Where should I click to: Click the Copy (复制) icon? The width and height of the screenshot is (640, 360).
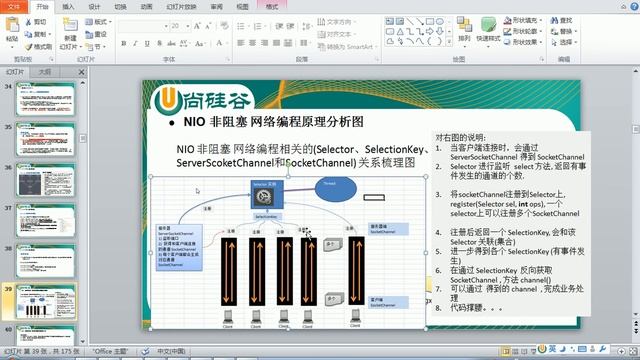[x=29, y=34]
